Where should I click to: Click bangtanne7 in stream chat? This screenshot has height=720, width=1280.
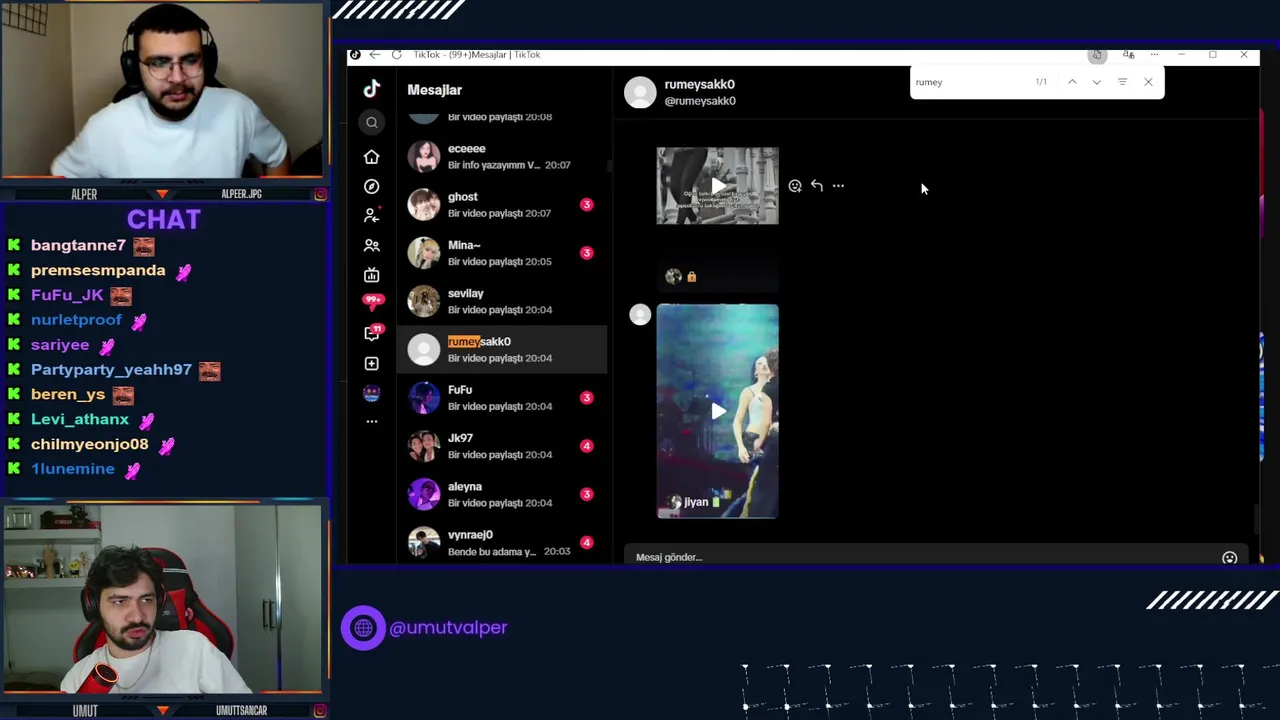click(78, 245)
